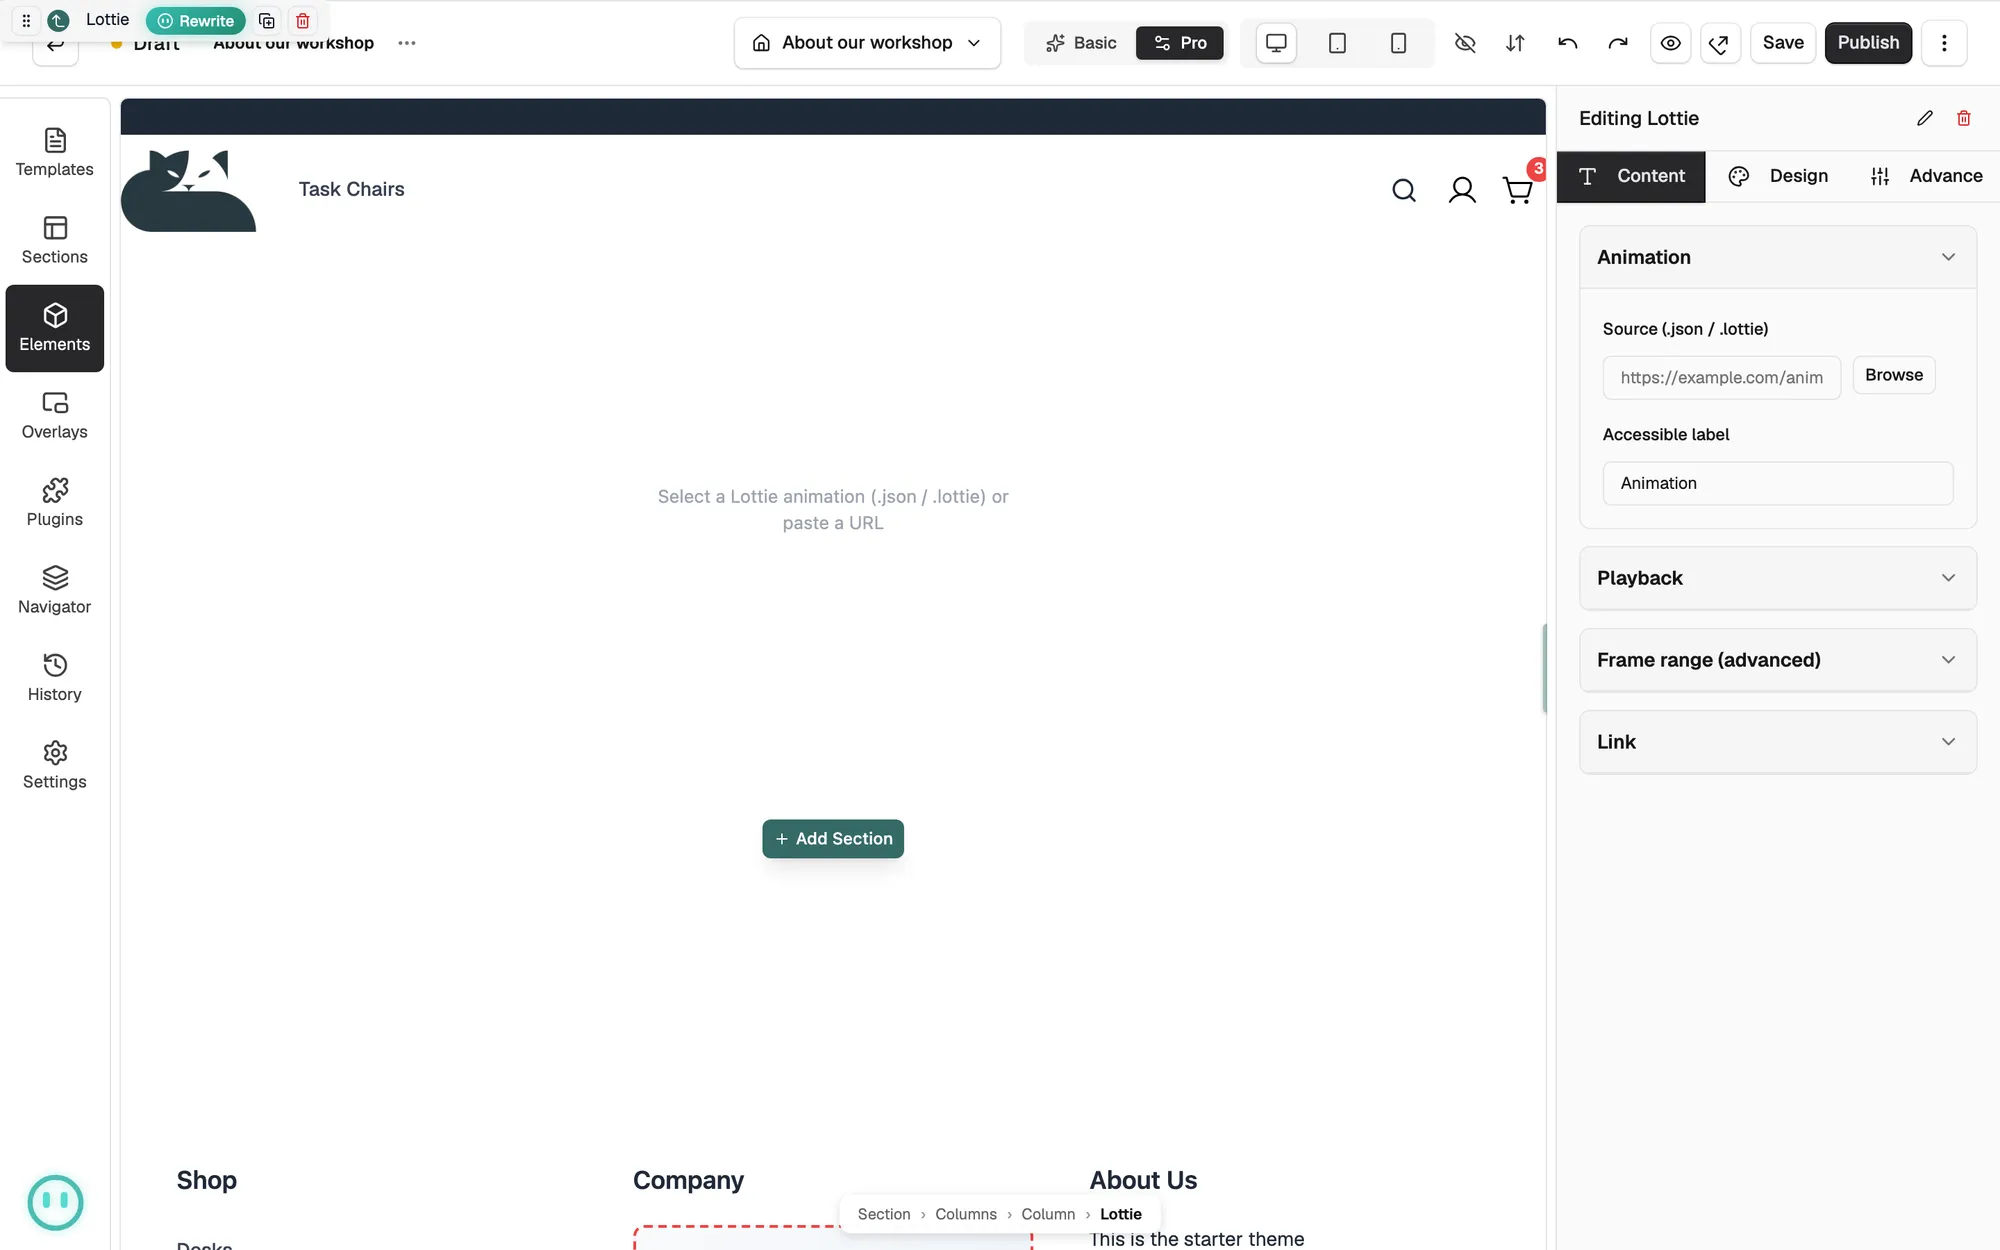This screenshot has width=2000, height=1250.
Task: Delete the Lottie via the panel's trash icon
Action: (x=1964, y=118)
